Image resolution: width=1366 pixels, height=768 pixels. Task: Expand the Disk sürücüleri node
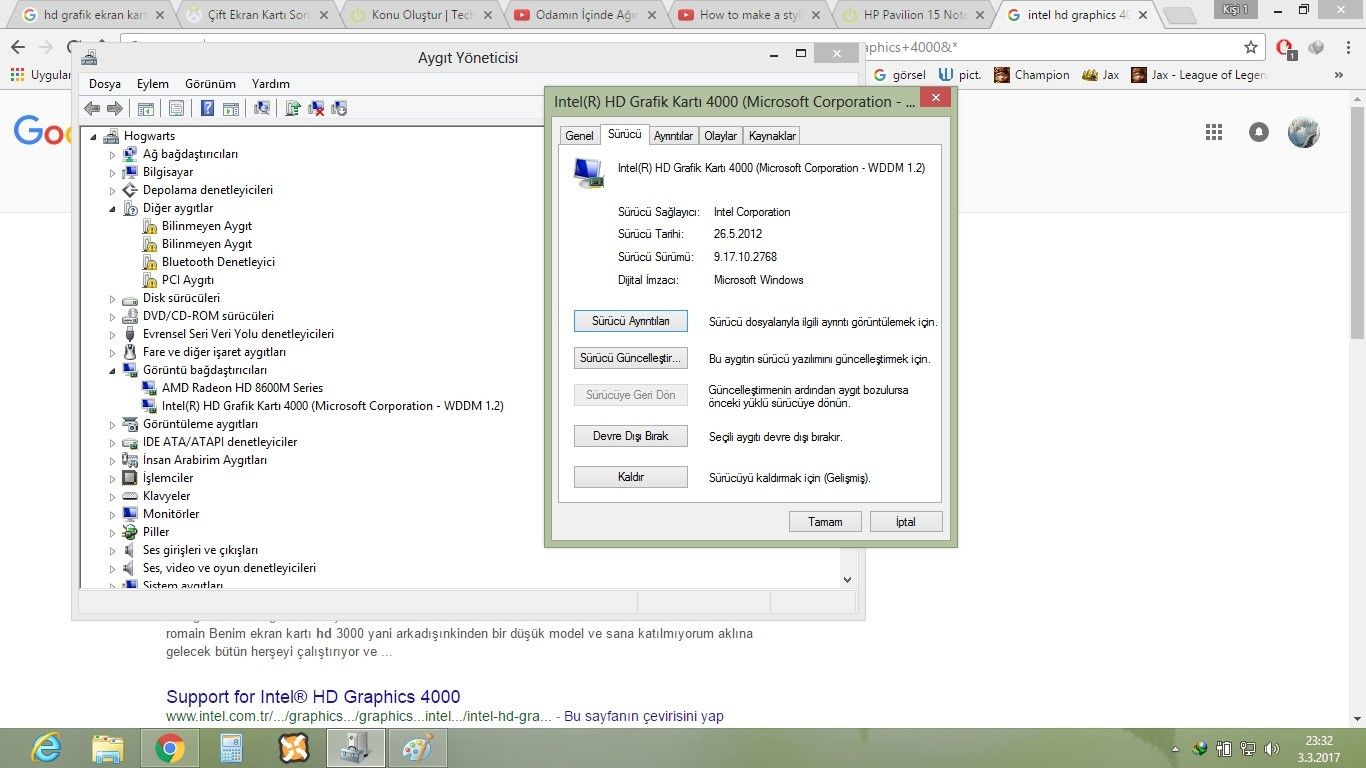click(113, 298)
